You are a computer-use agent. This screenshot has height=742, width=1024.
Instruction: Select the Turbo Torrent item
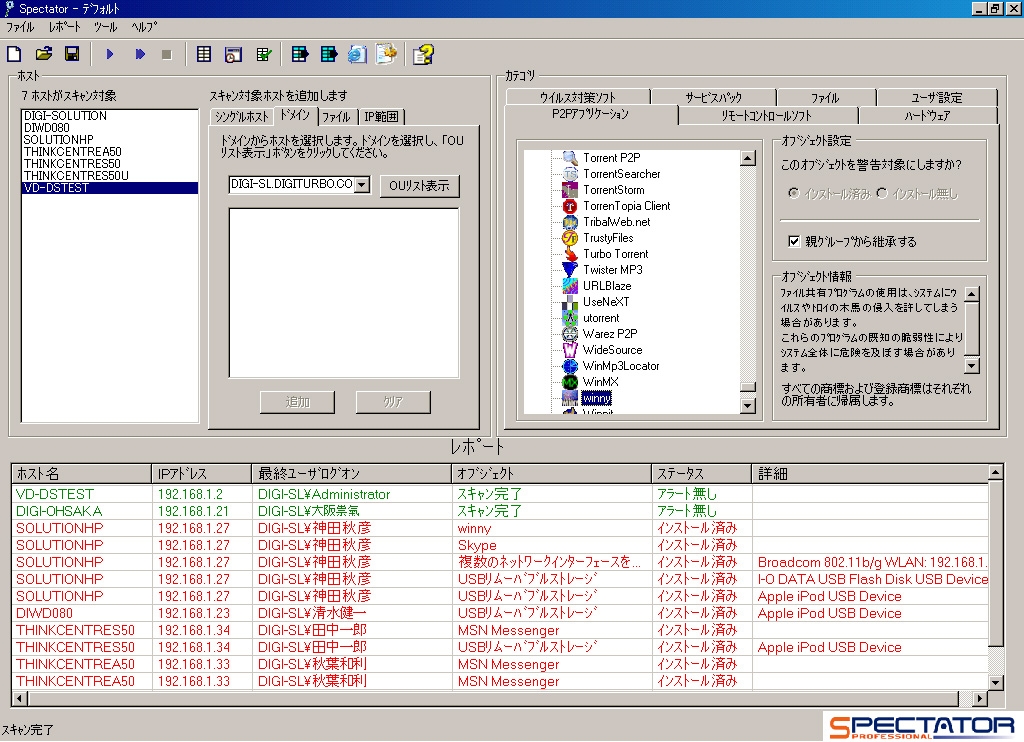pos(615,254)
